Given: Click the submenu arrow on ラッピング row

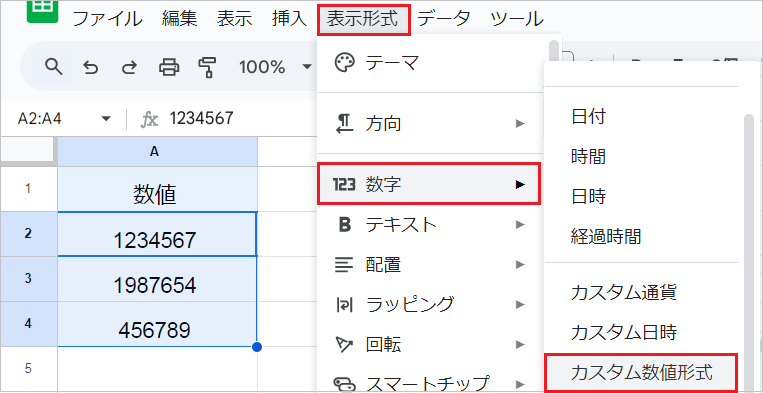Looking at the screenshot, I should 520,305.
